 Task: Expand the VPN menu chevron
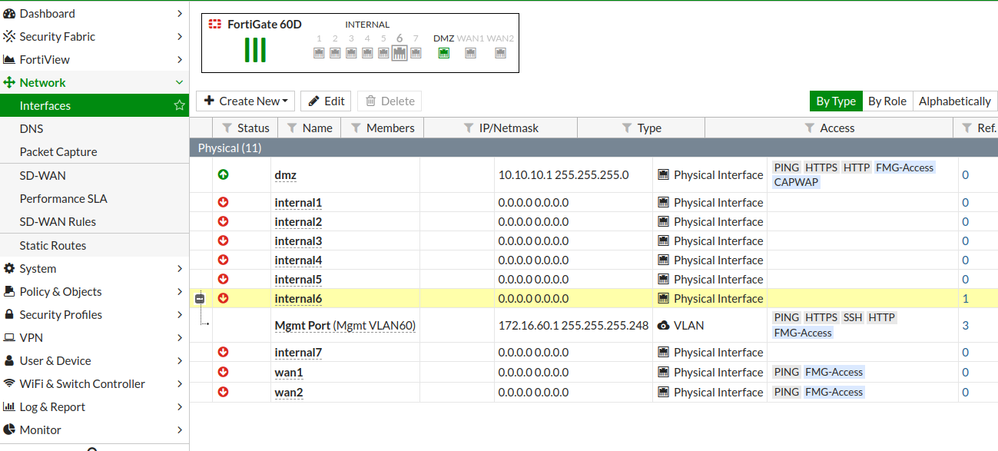(x=179, y=338)
